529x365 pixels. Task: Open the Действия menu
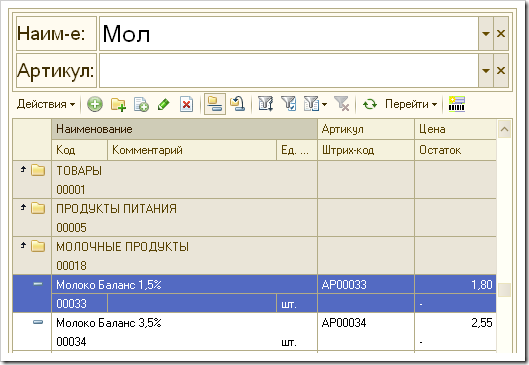[46, 104]
